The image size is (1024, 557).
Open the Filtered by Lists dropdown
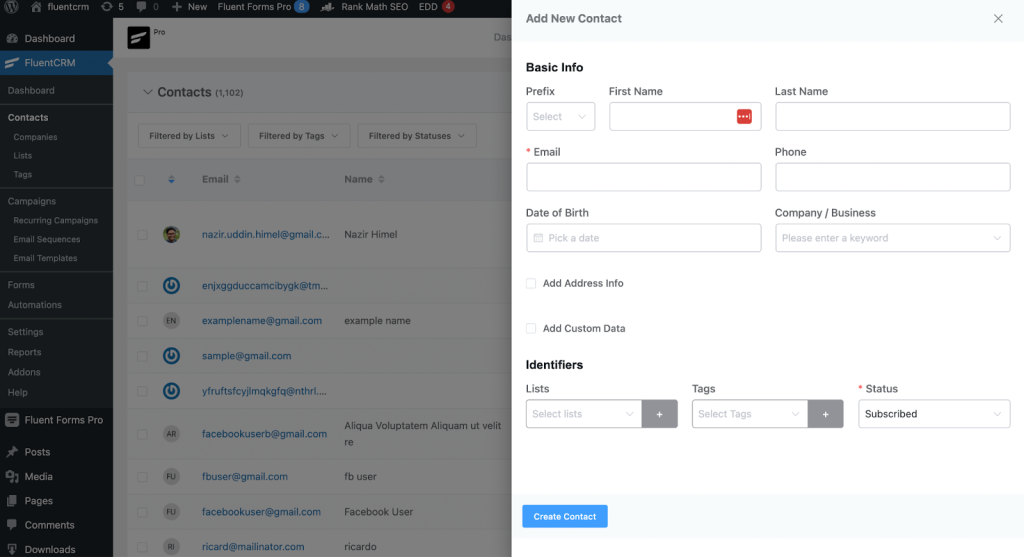coord(189,136)
